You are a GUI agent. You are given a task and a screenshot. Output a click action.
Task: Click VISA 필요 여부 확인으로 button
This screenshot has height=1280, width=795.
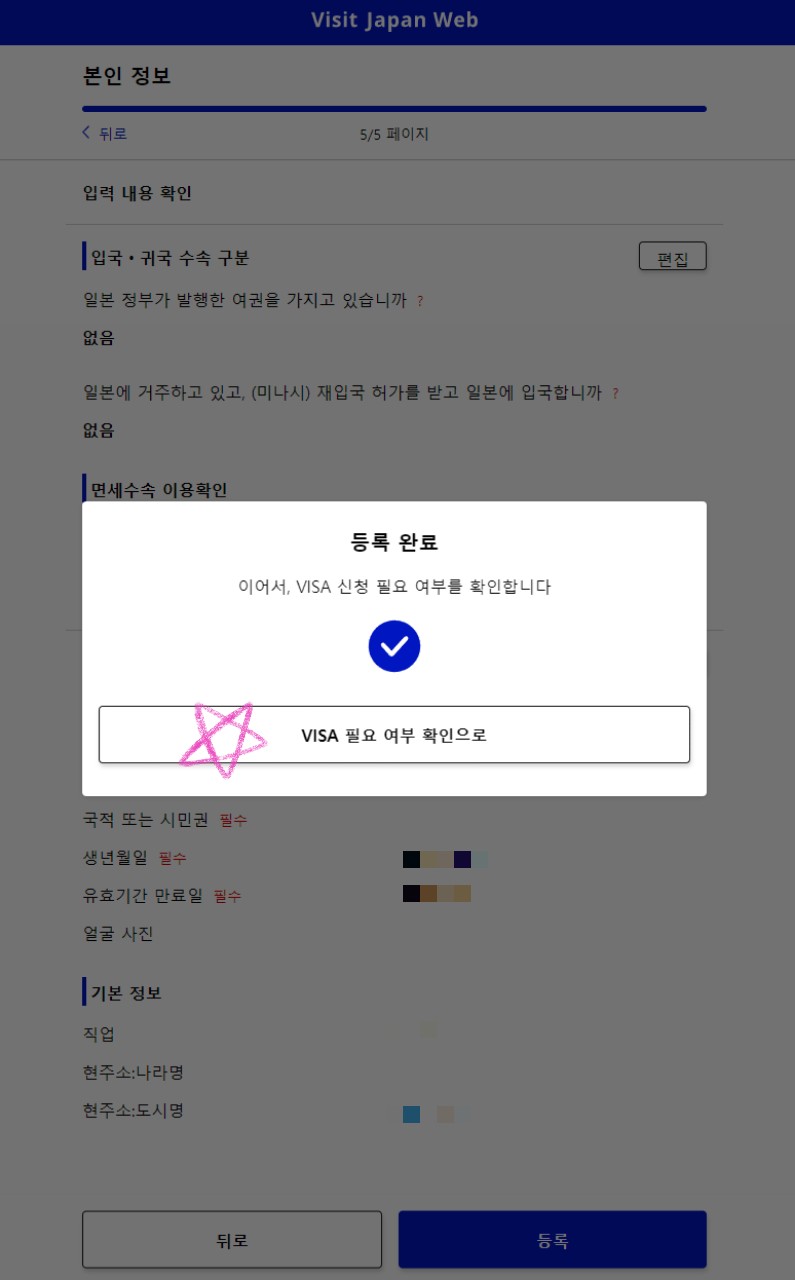(x=394, y=735)
